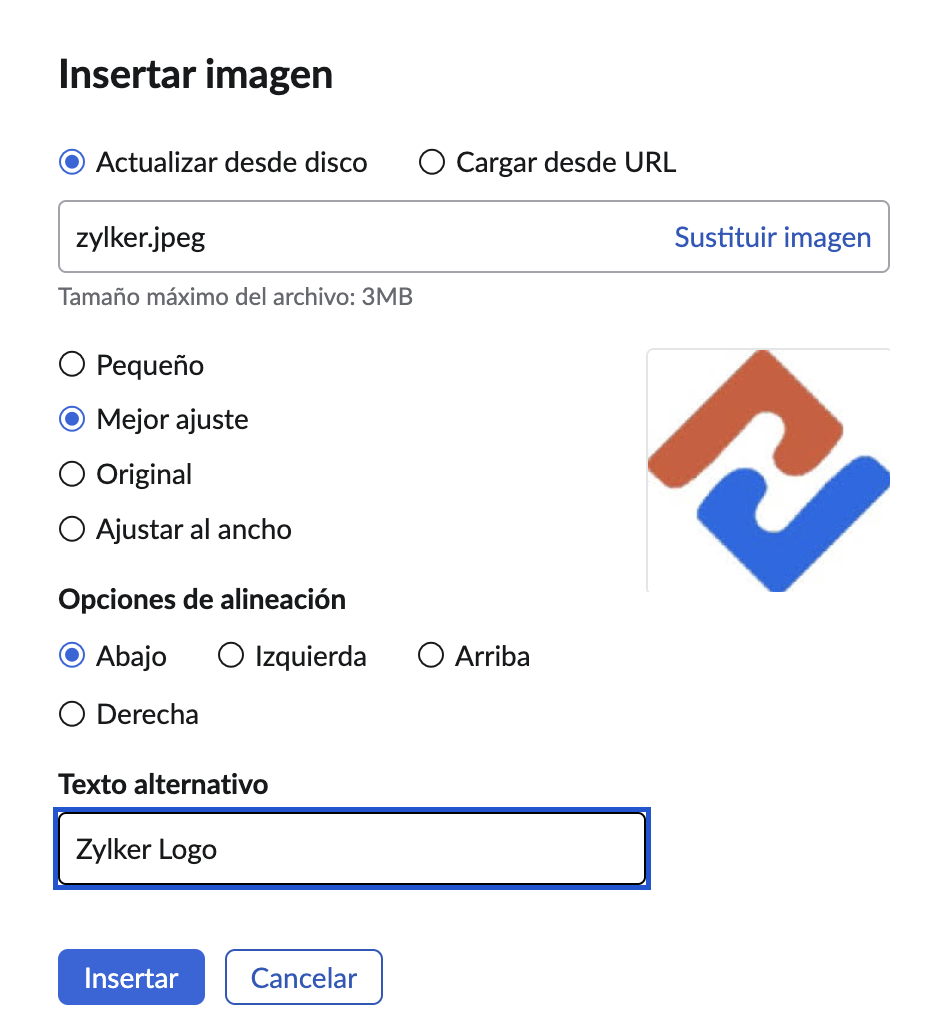Set alignment to 'Abajo'

72,656
